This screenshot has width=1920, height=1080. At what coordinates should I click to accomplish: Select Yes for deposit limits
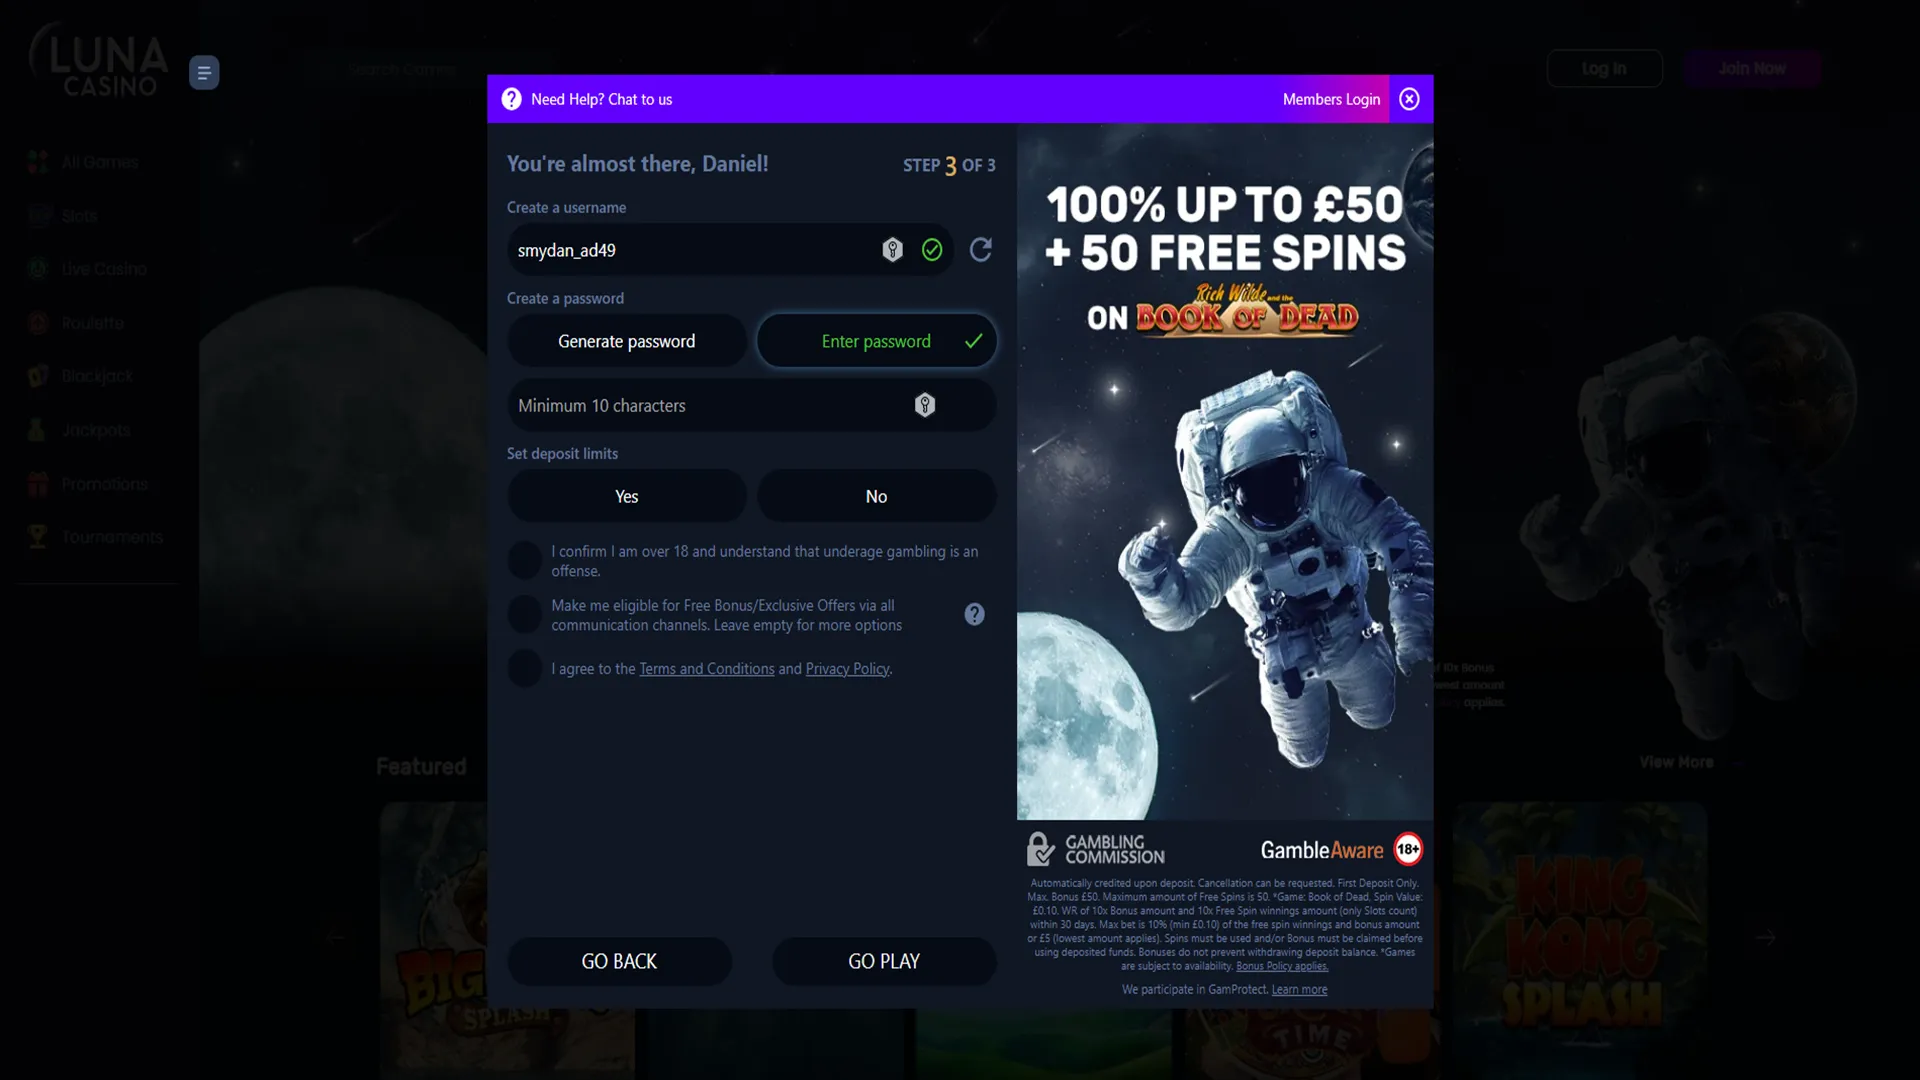[627, 496]
